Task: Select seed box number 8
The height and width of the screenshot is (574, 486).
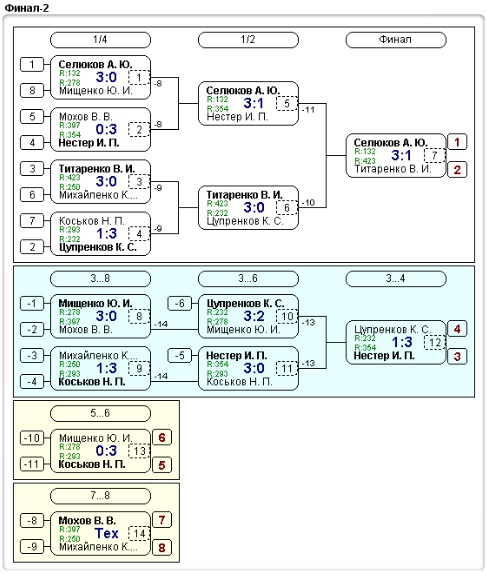Action: coord(32,90)
